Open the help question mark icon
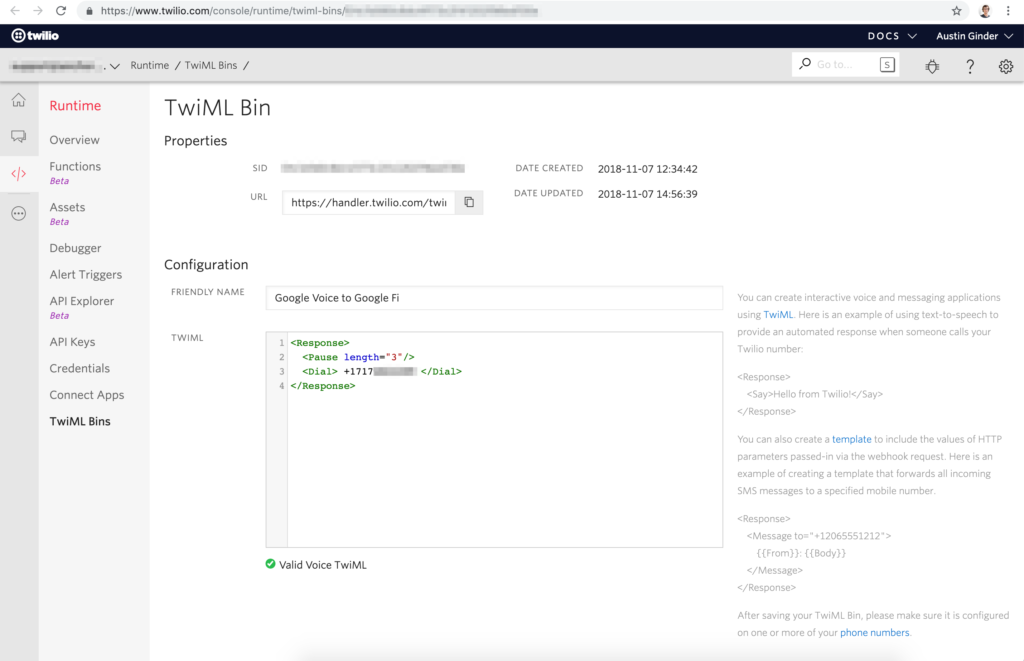The width and height of the screenshot is (1024, 661). coord(970,66)
